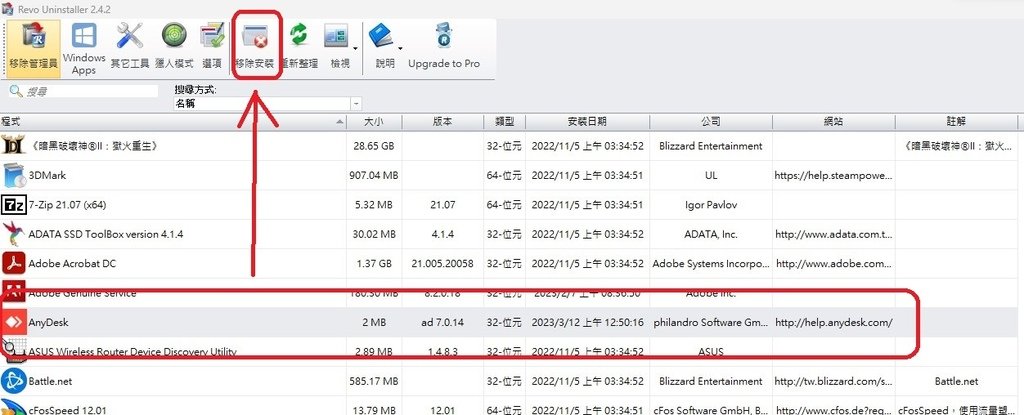Click the Battle.net program icon
Viewport: 1024px width, 415px height.
click(14, 381)
